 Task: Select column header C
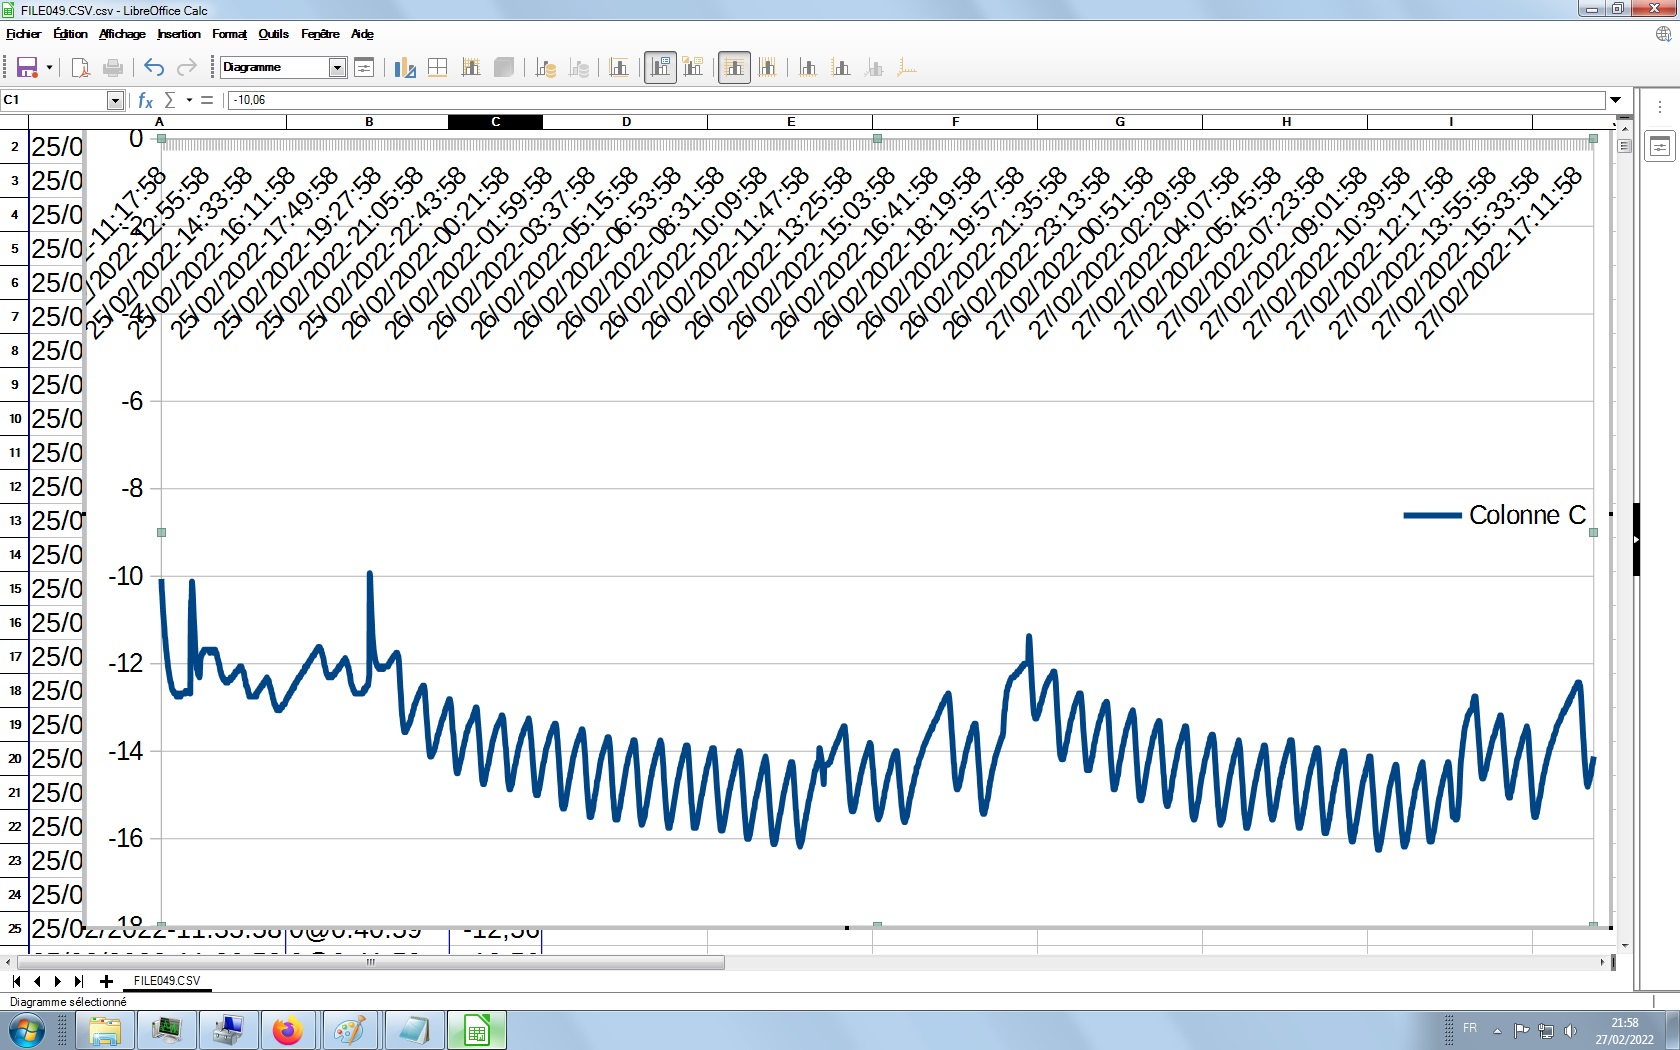point(495,122)
